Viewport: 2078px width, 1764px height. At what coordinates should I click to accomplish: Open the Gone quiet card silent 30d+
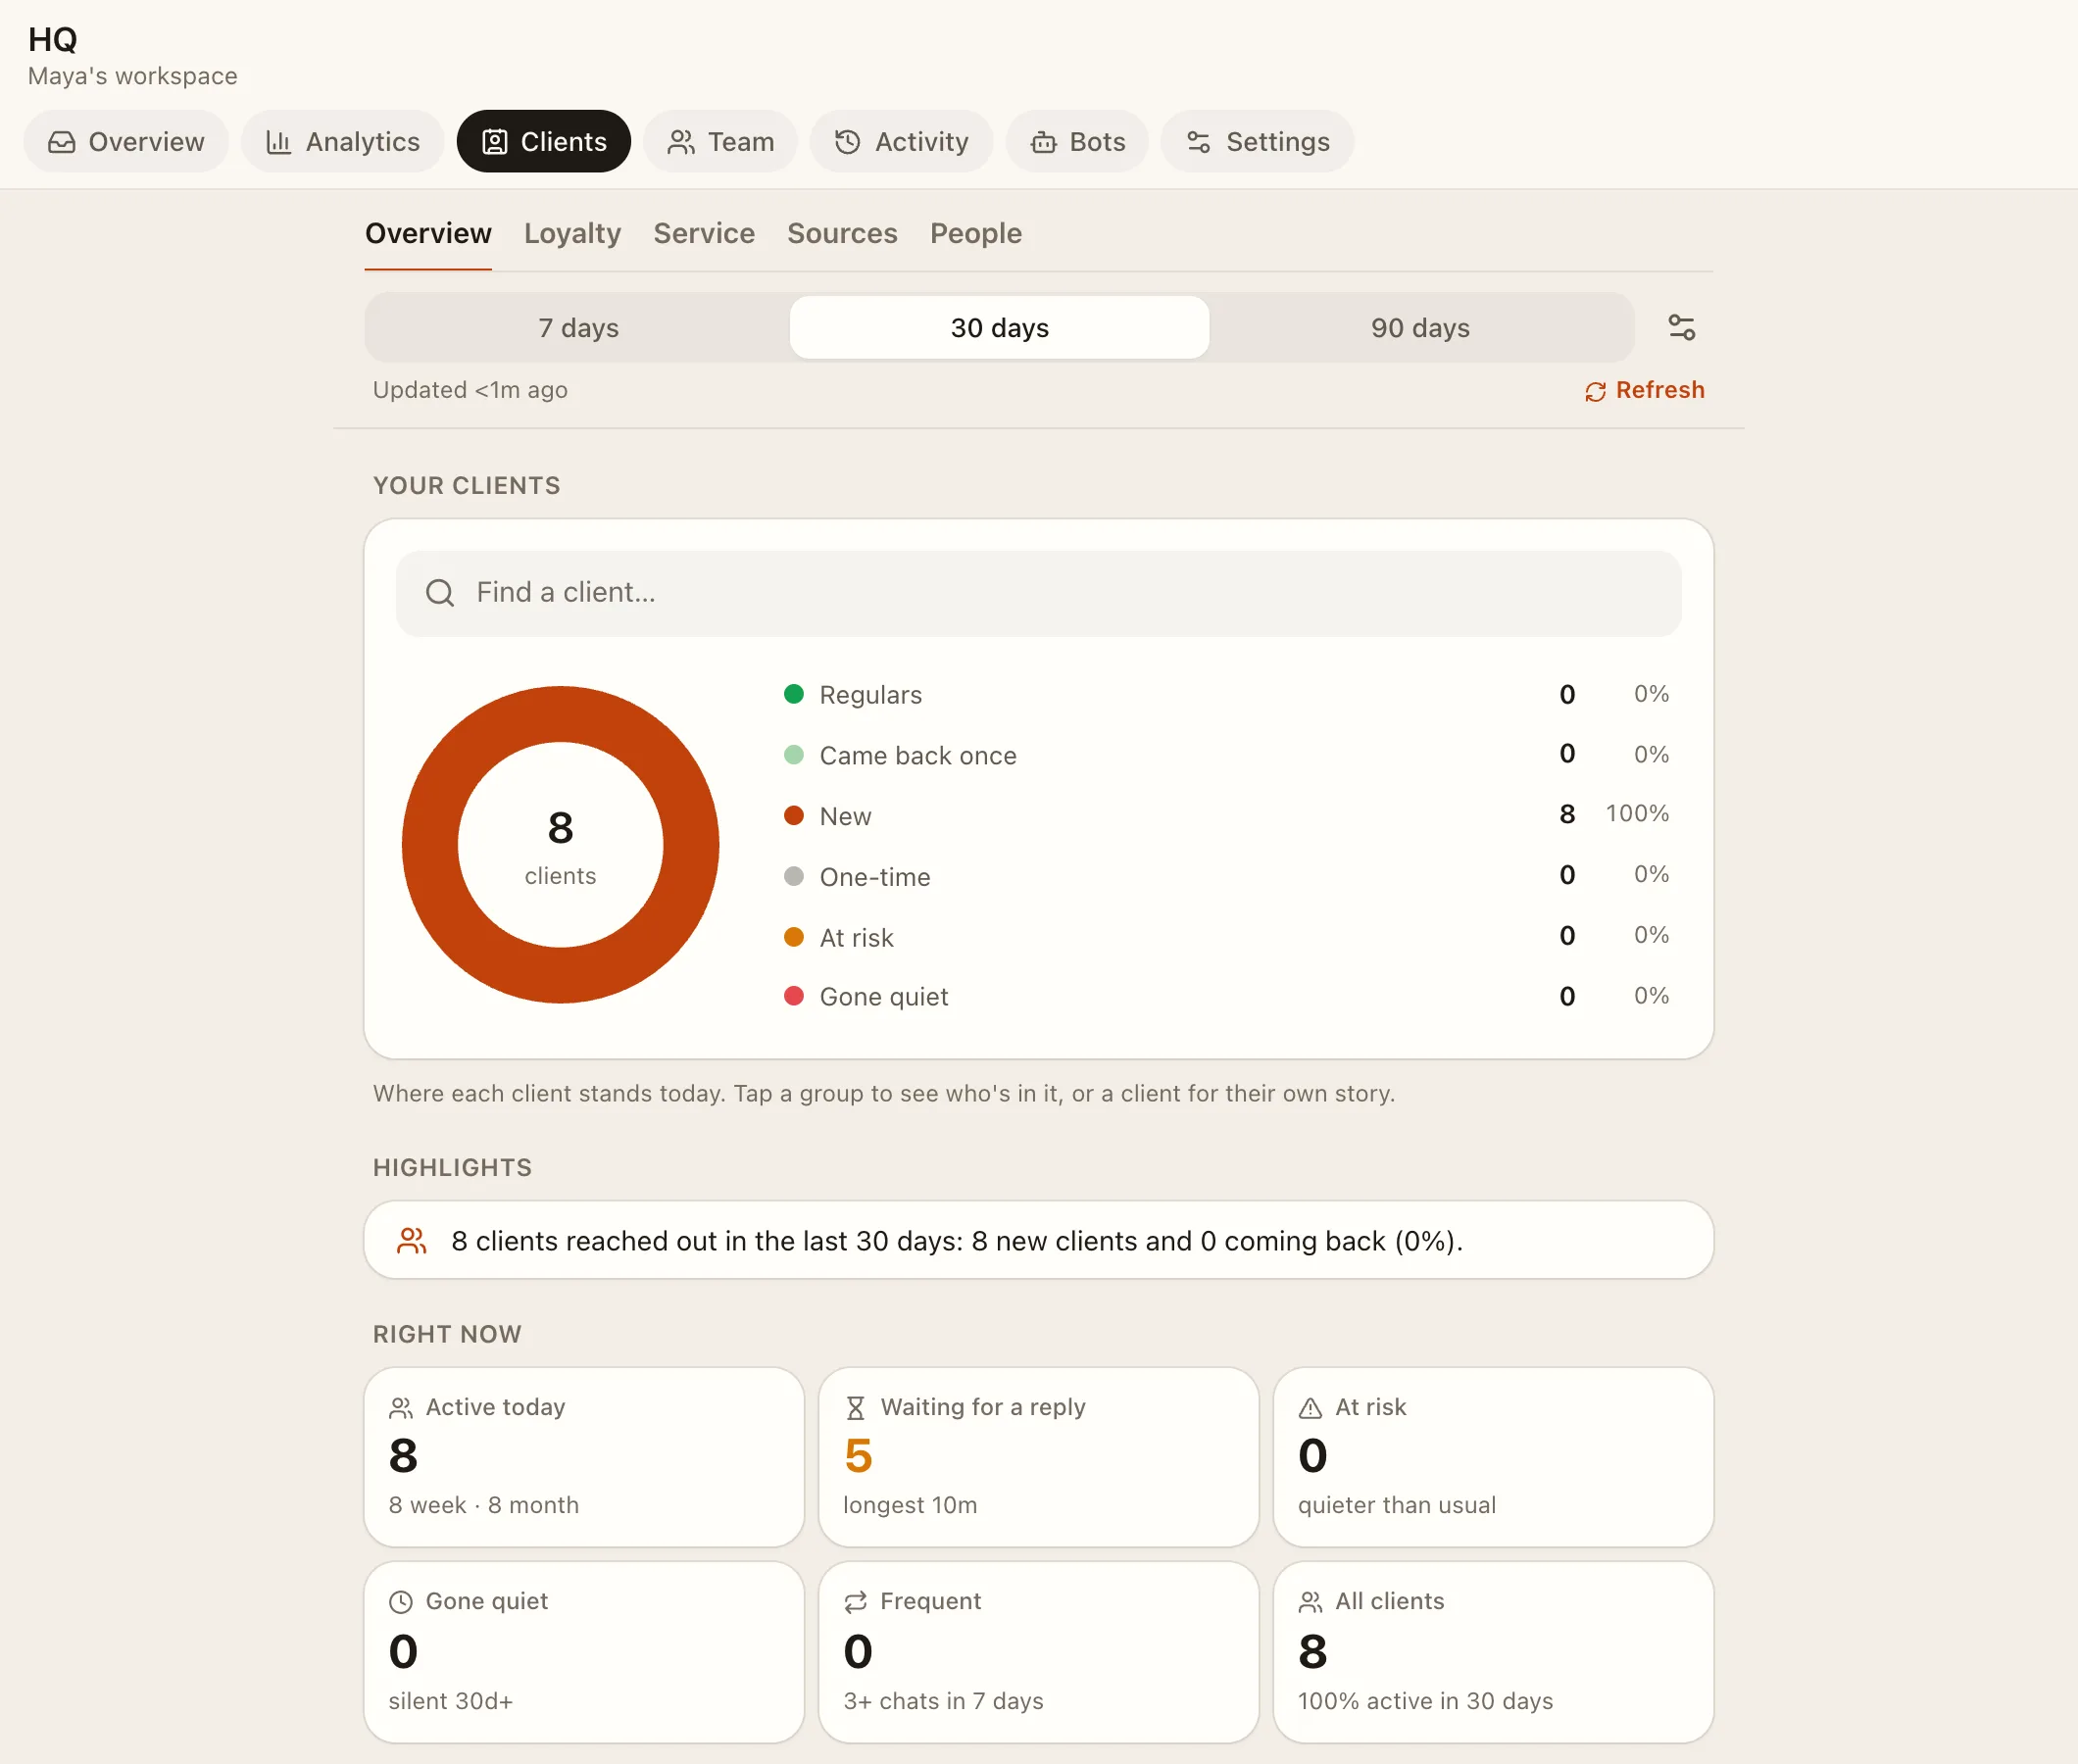tap(584, 1652)
